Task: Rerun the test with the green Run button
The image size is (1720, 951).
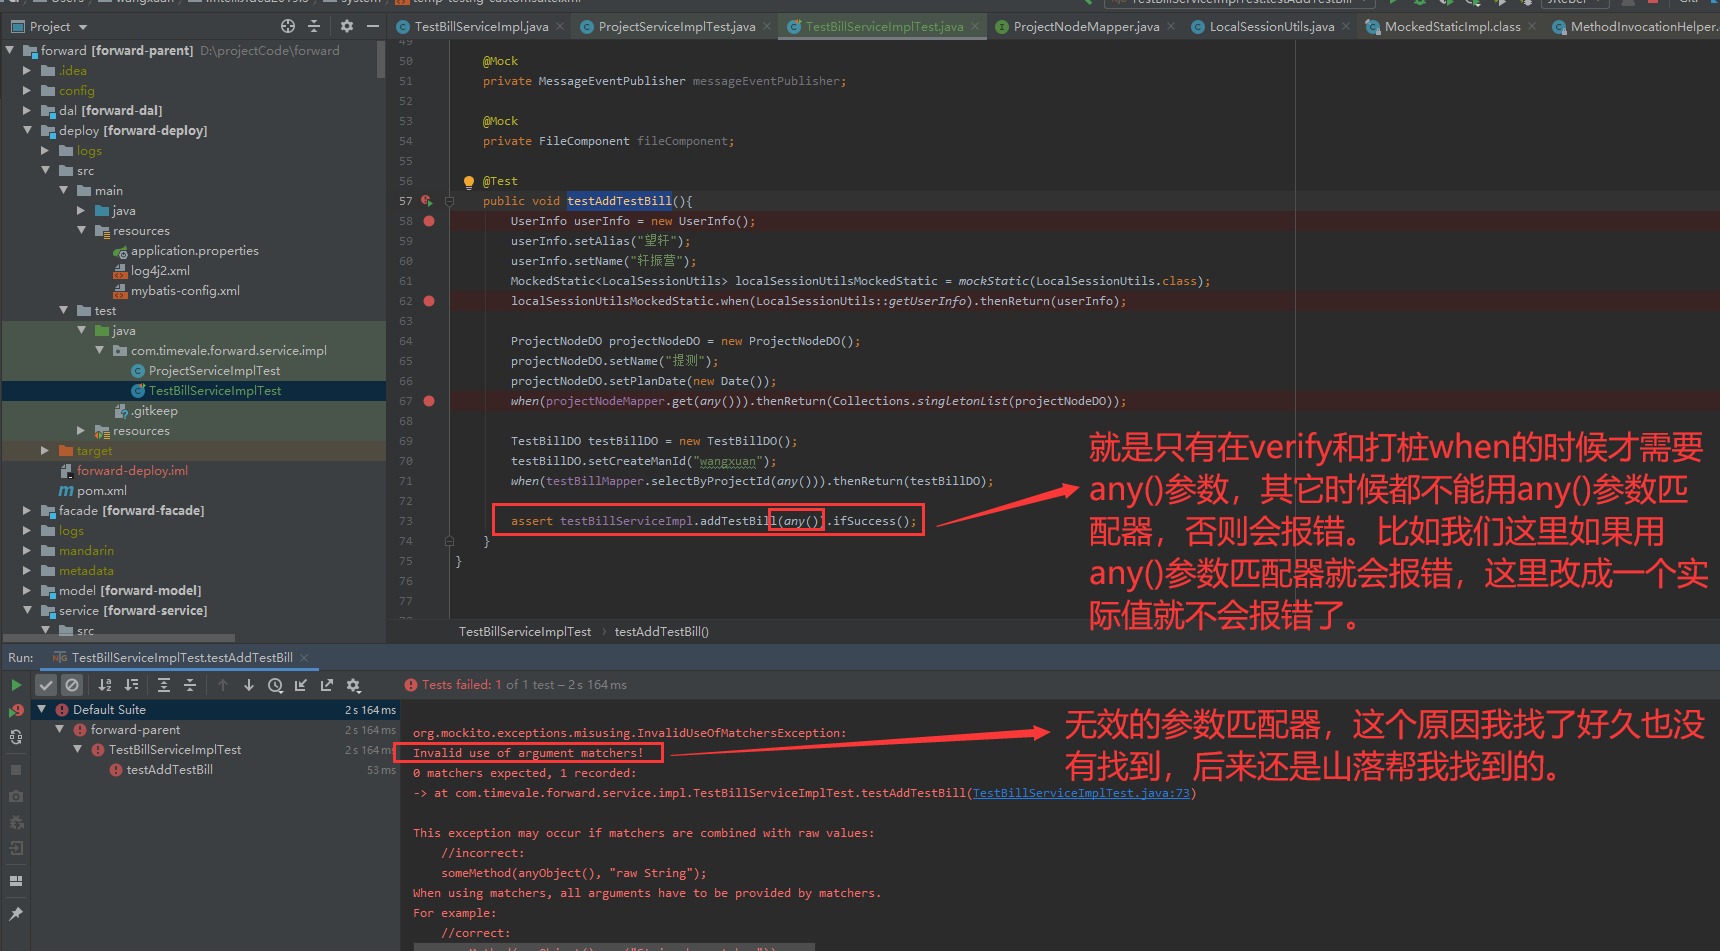Action: pos(16,685)
